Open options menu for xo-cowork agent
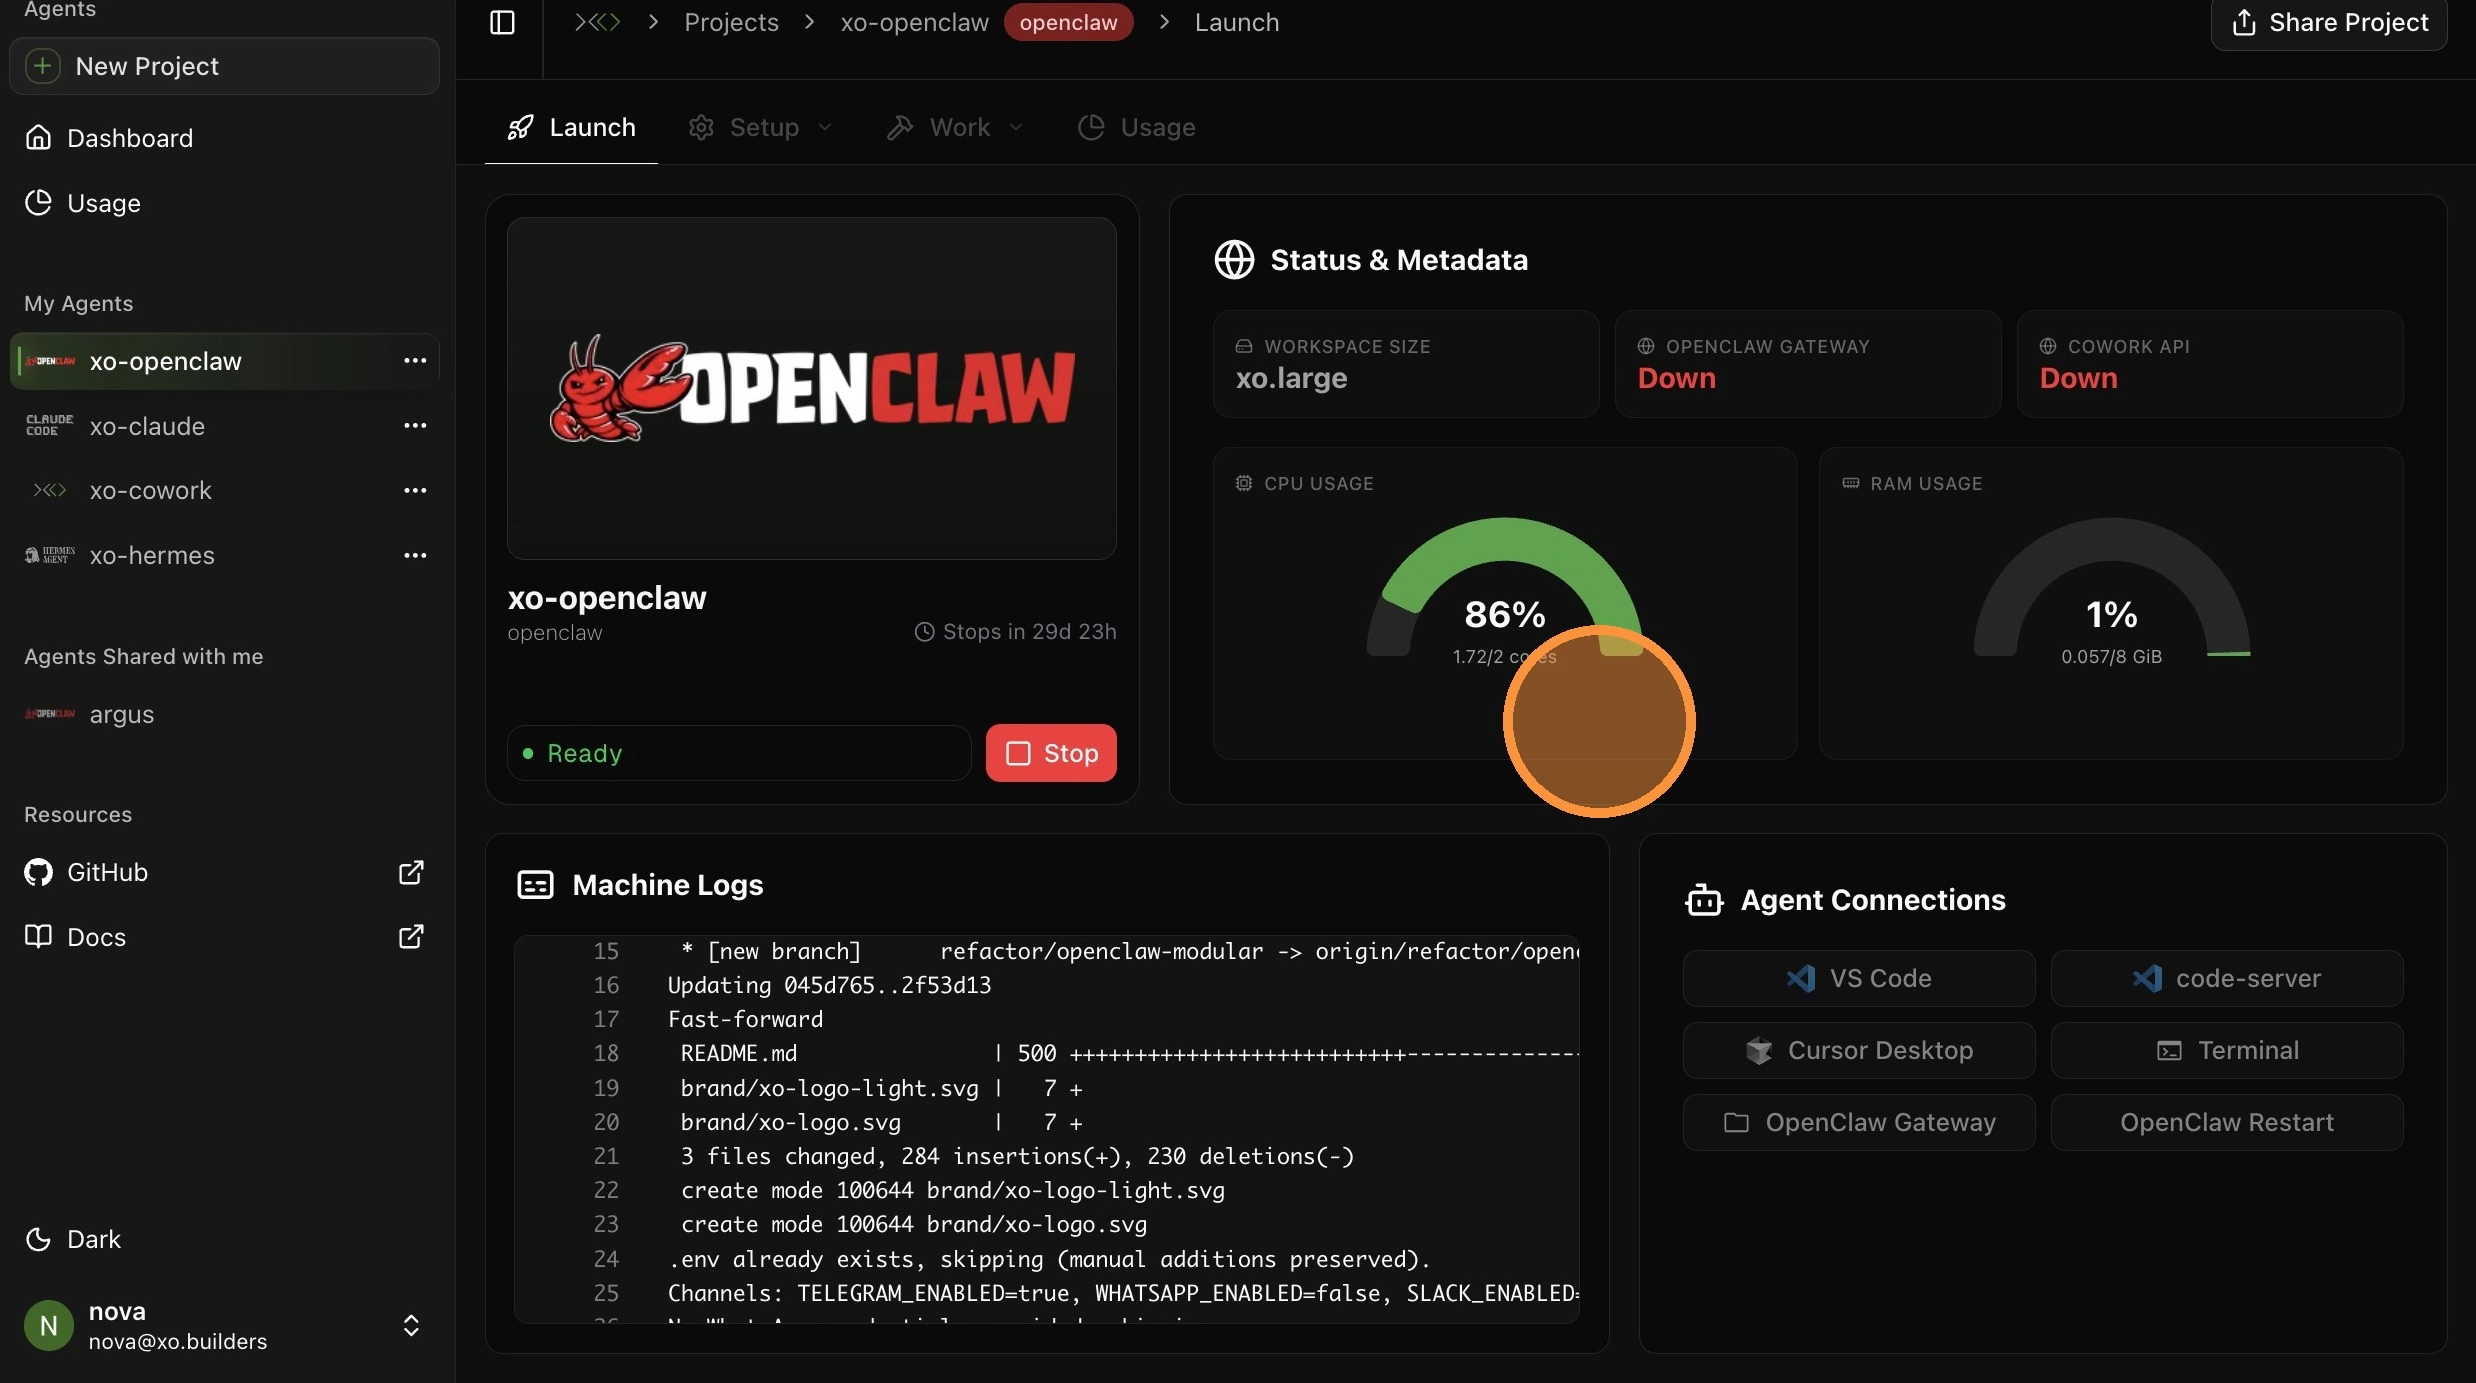The width and height of the screenshot is (2476, 1383). [415, 490]
